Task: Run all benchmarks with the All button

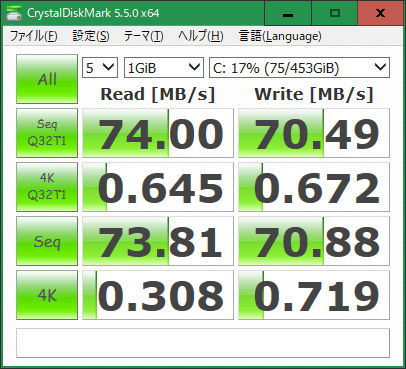Action: click(x=47, y=79)
